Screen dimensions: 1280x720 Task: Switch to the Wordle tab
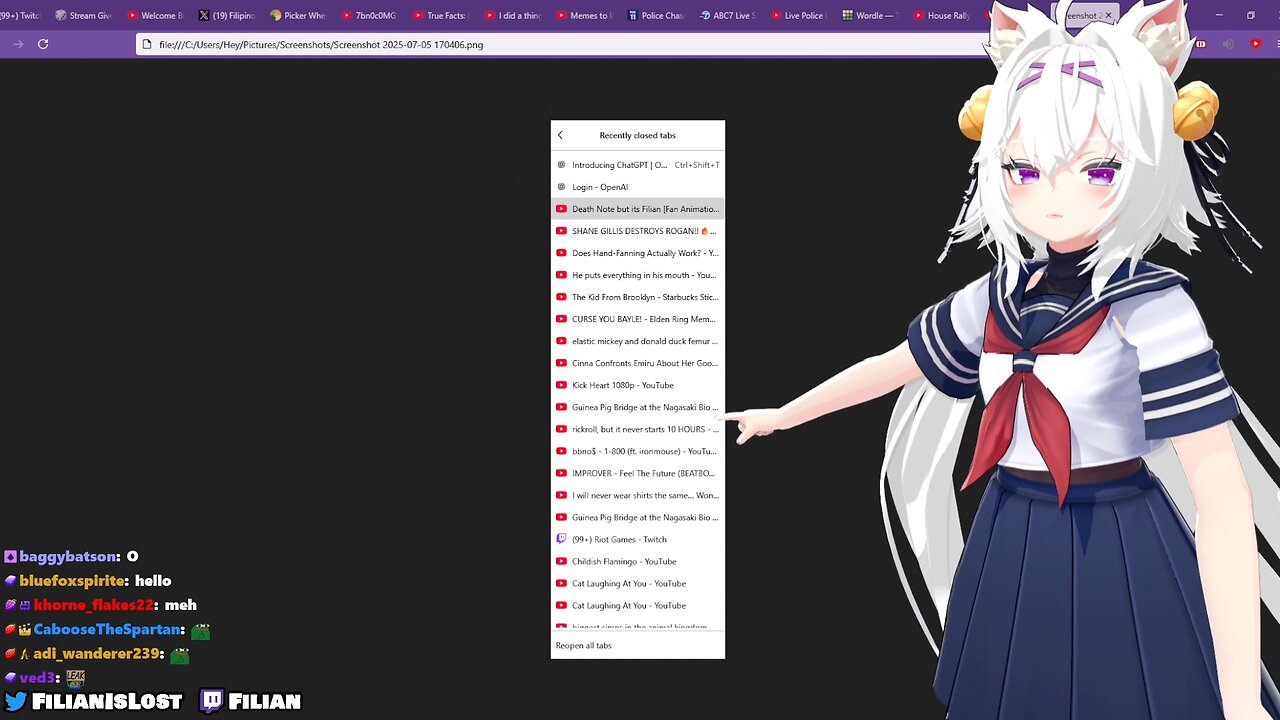(870, 15)
